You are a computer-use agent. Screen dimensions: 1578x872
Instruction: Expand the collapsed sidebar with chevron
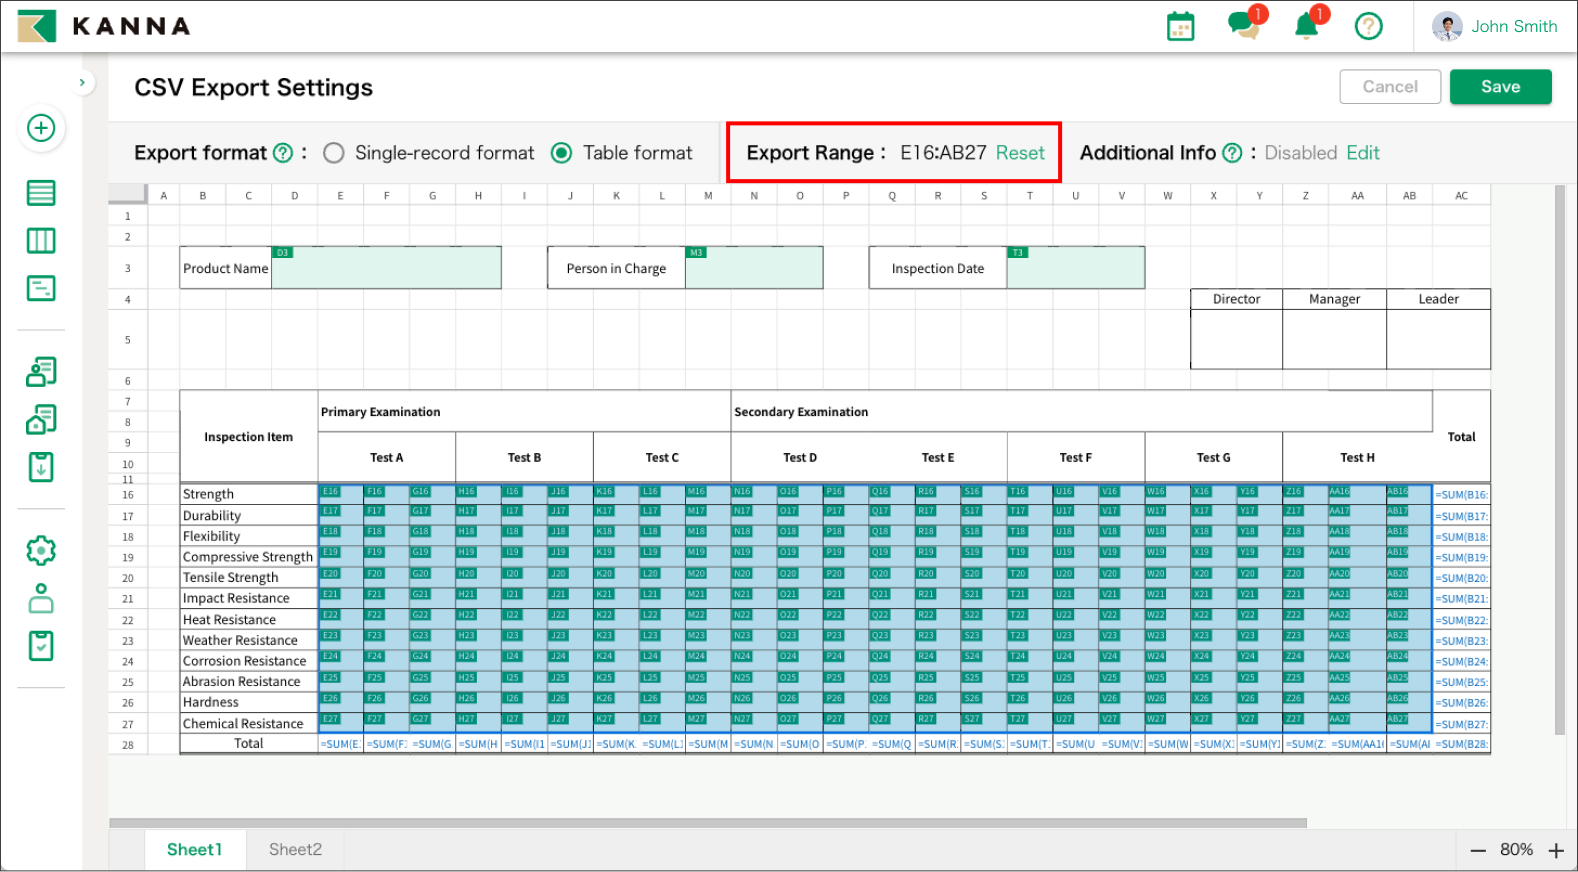pyautogui.click(x=82, y=82)
